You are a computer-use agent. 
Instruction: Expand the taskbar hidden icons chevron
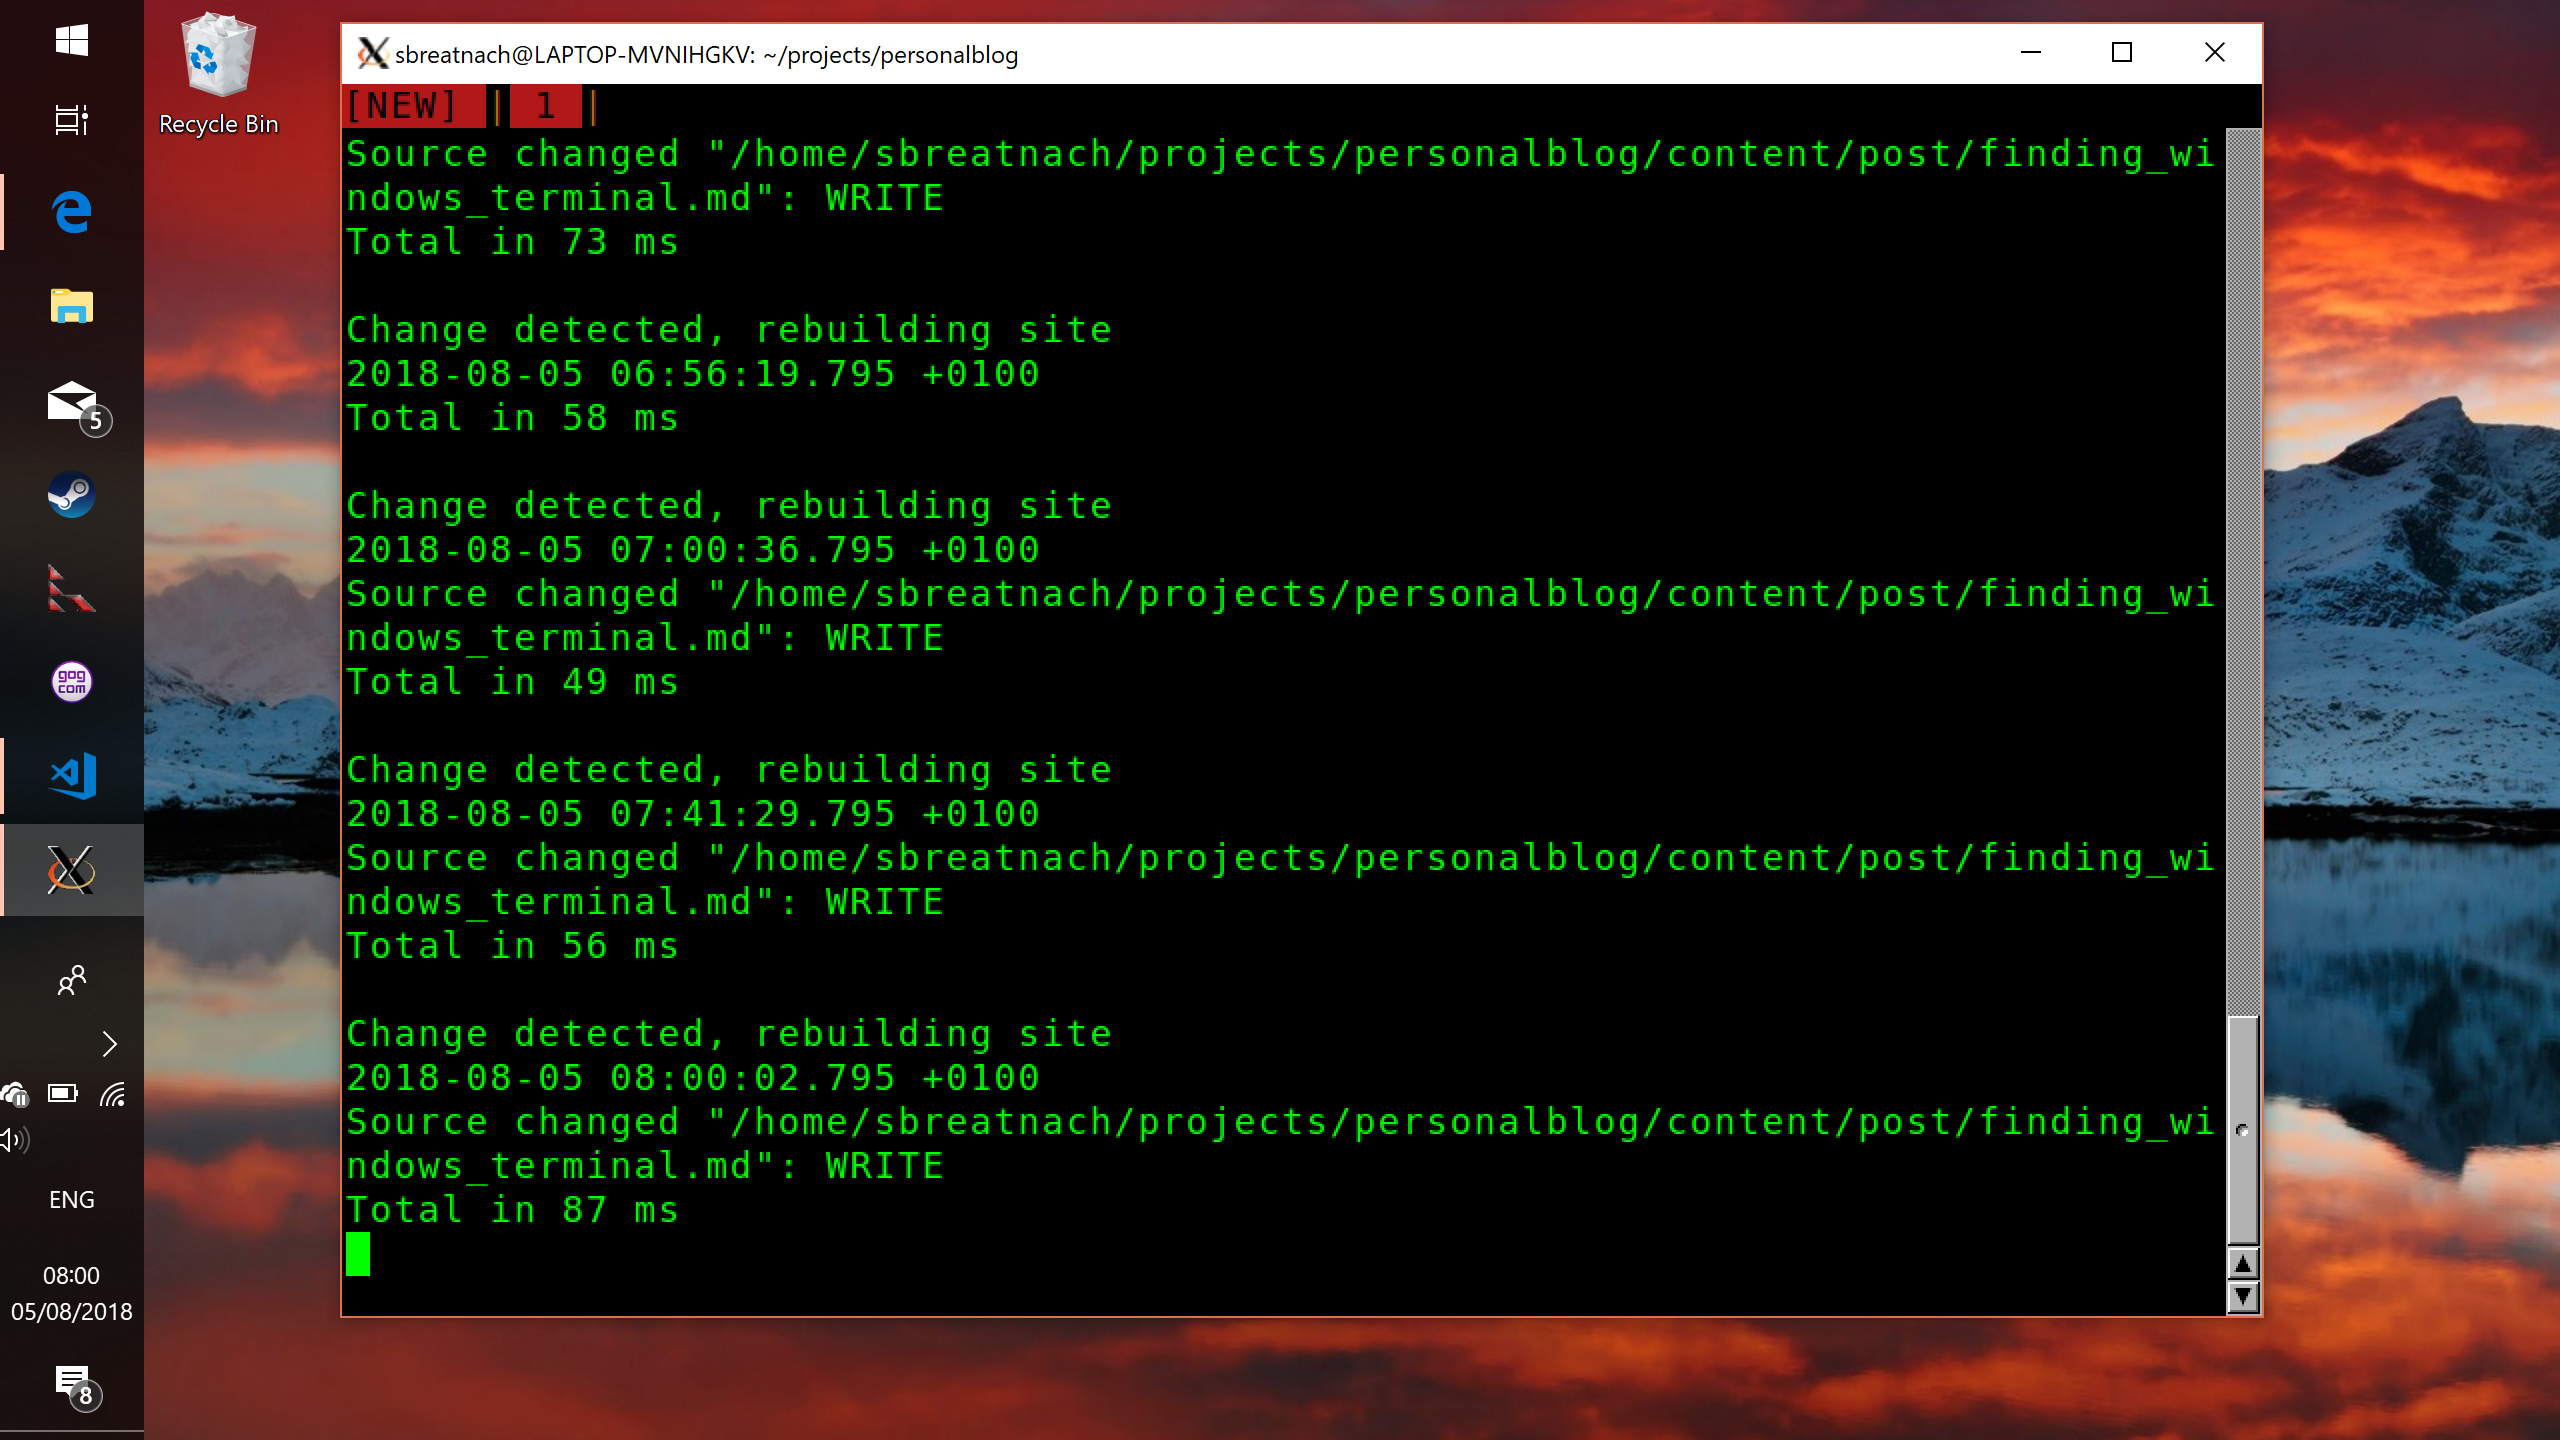click(109, 1043)
